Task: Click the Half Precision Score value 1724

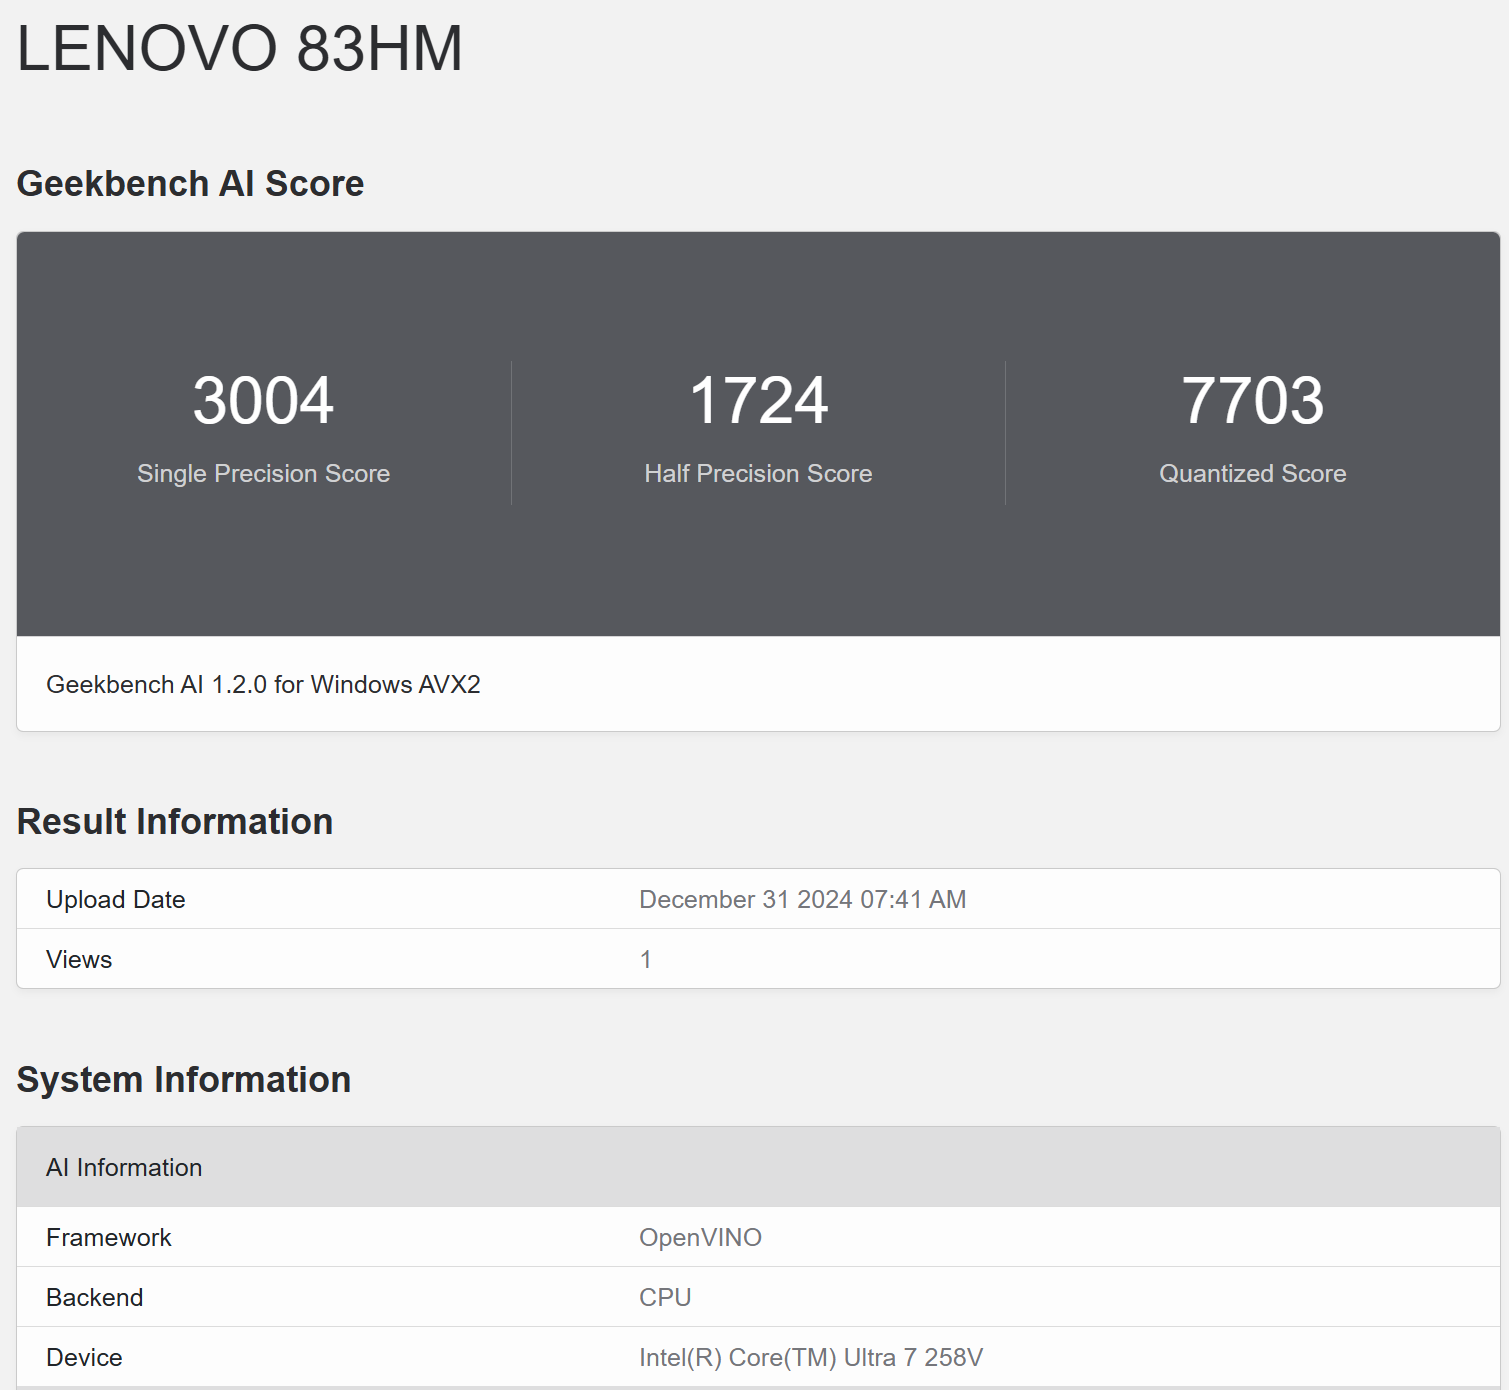Action: (758, 400)
